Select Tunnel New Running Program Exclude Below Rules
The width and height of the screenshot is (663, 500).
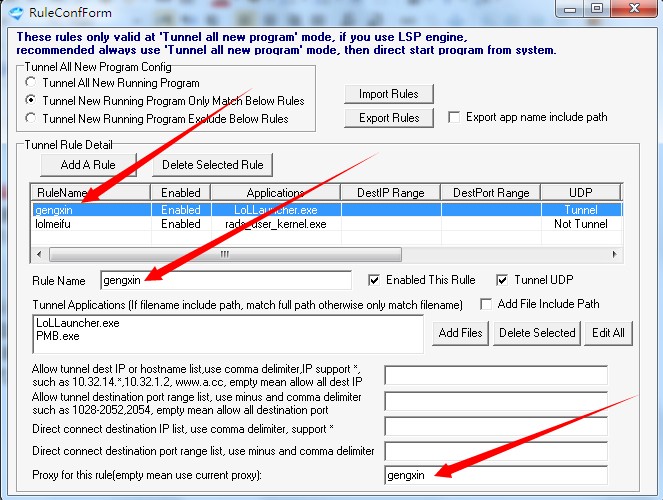click(x=30, y=118)
